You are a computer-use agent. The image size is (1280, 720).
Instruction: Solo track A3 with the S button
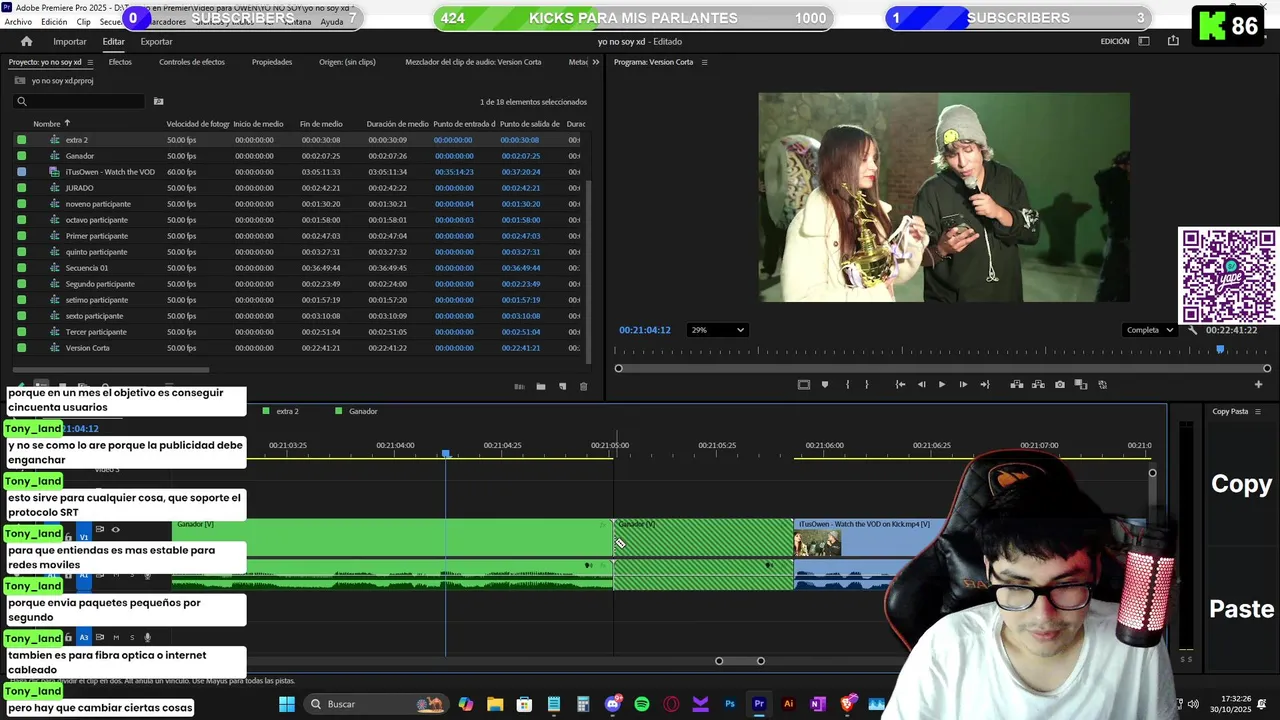[131, 637]
